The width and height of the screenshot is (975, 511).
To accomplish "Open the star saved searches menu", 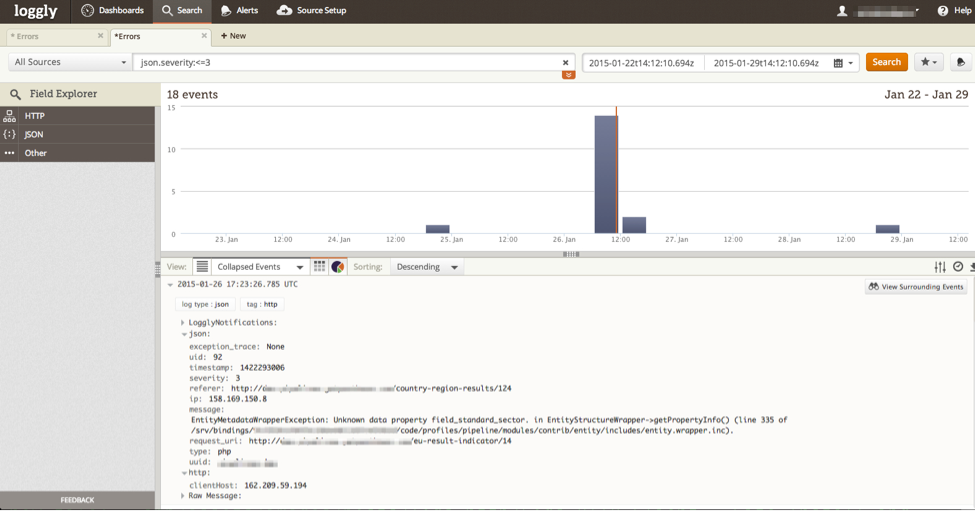I will click(929, 62).
